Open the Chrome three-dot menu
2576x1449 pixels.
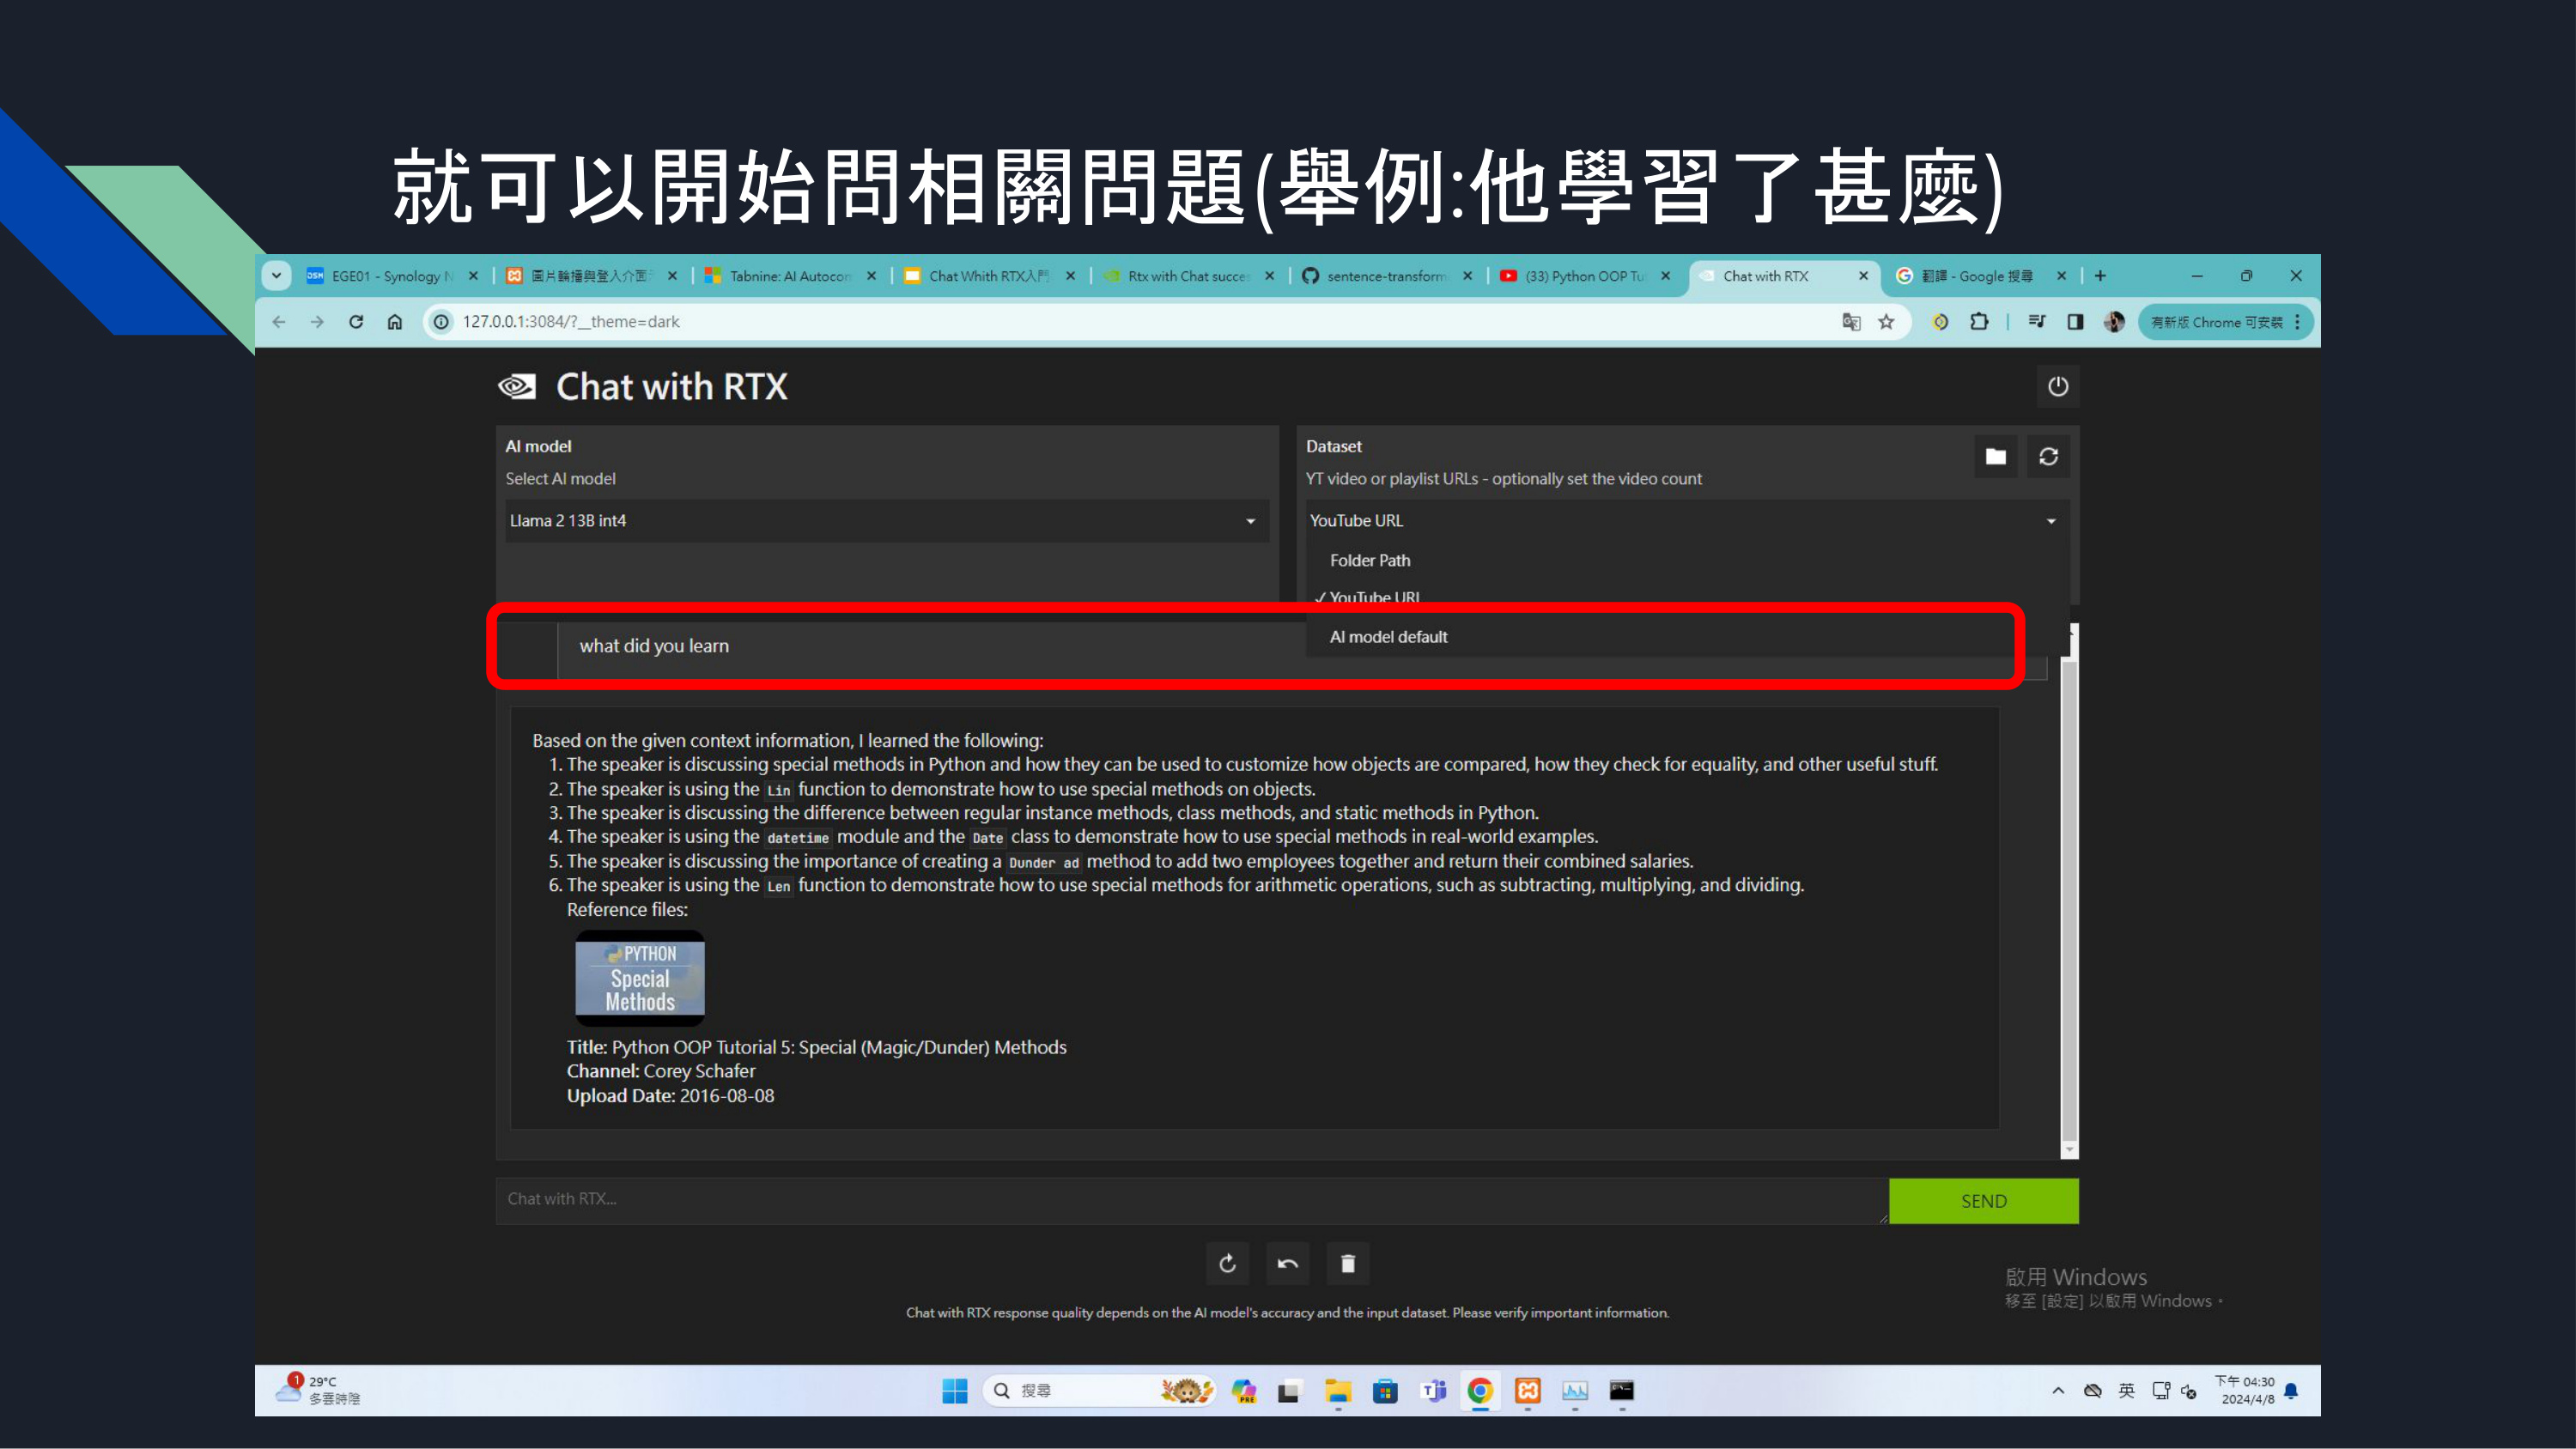[2298, 322]
